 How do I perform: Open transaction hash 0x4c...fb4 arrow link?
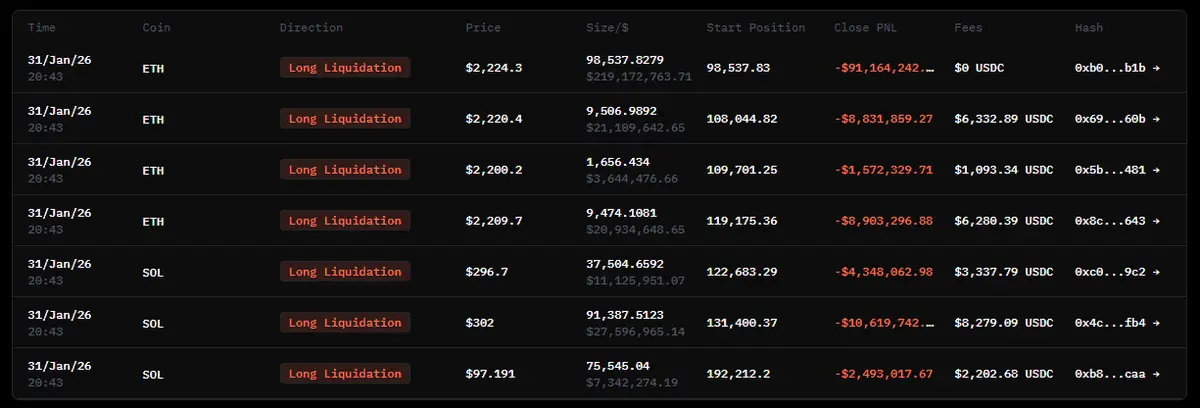coord(1117,323)
